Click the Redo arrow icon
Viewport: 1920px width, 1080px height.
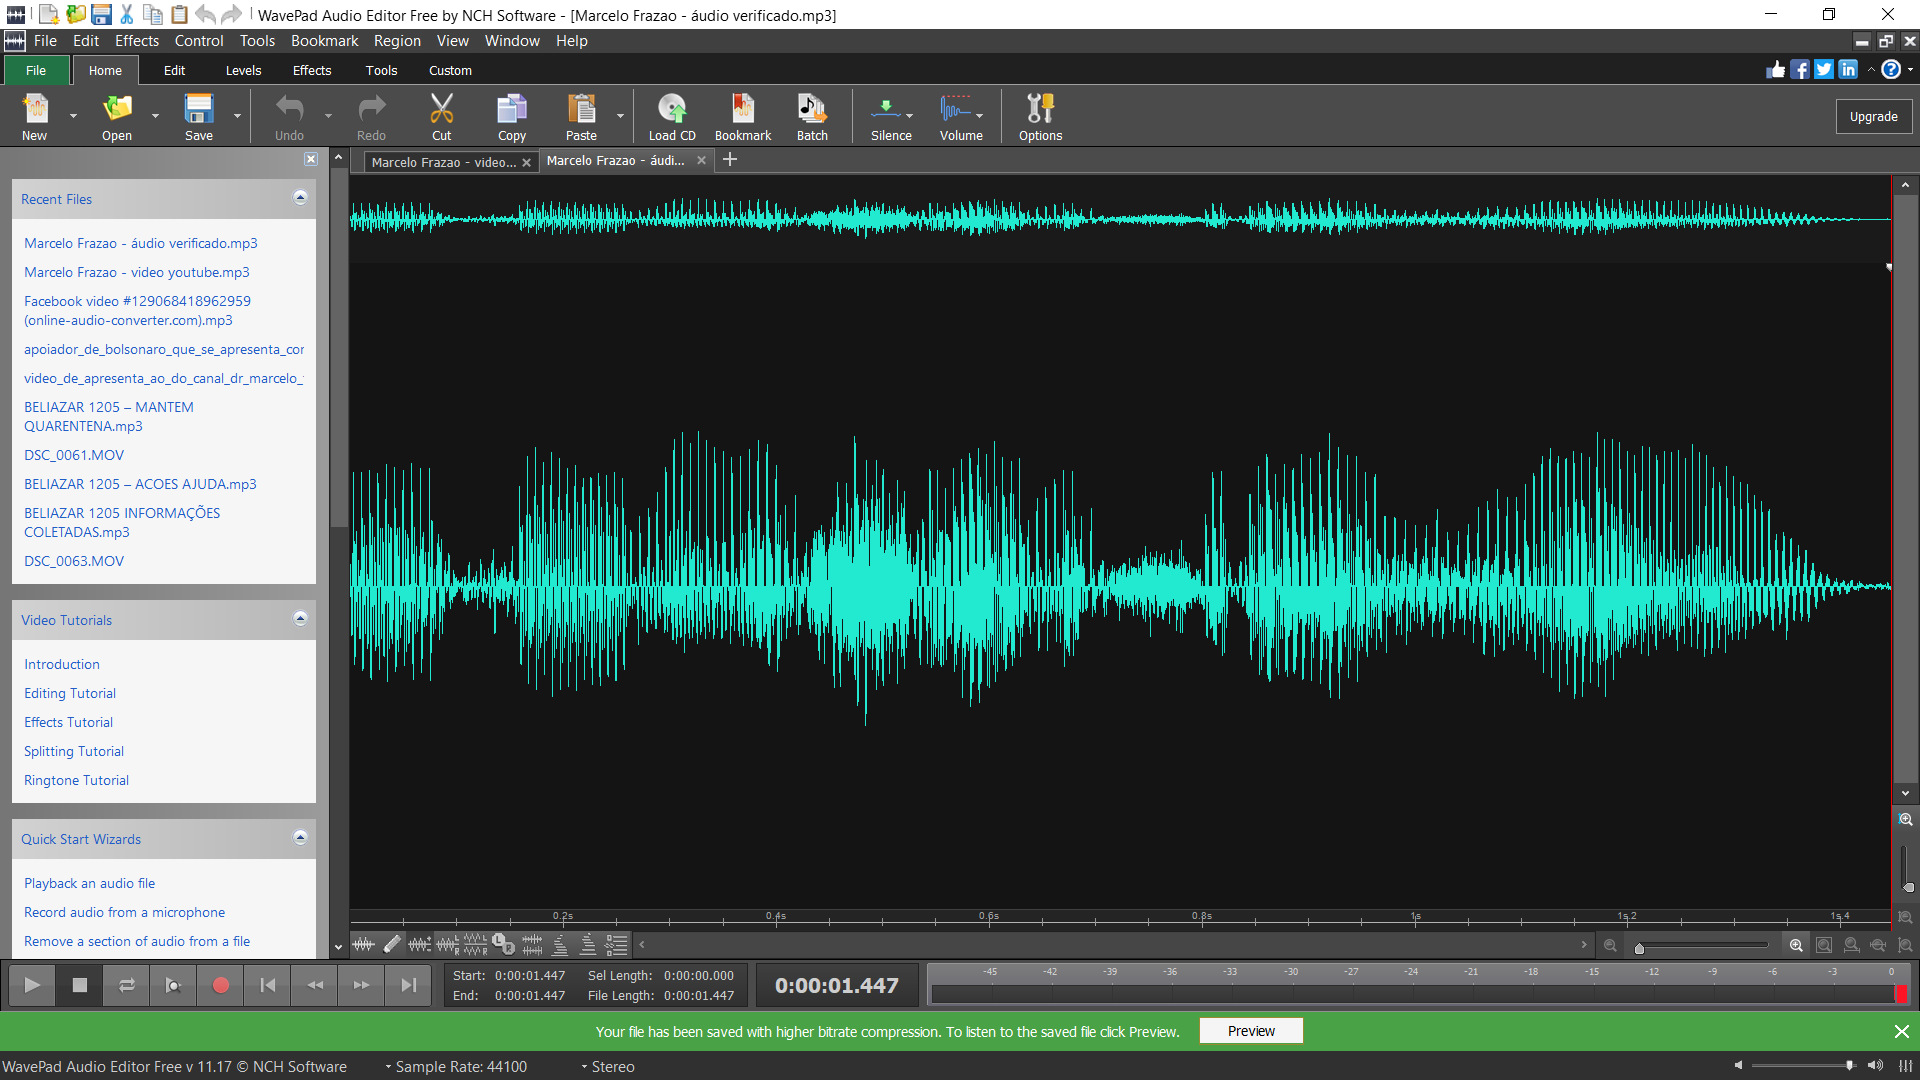coord(371,108)
